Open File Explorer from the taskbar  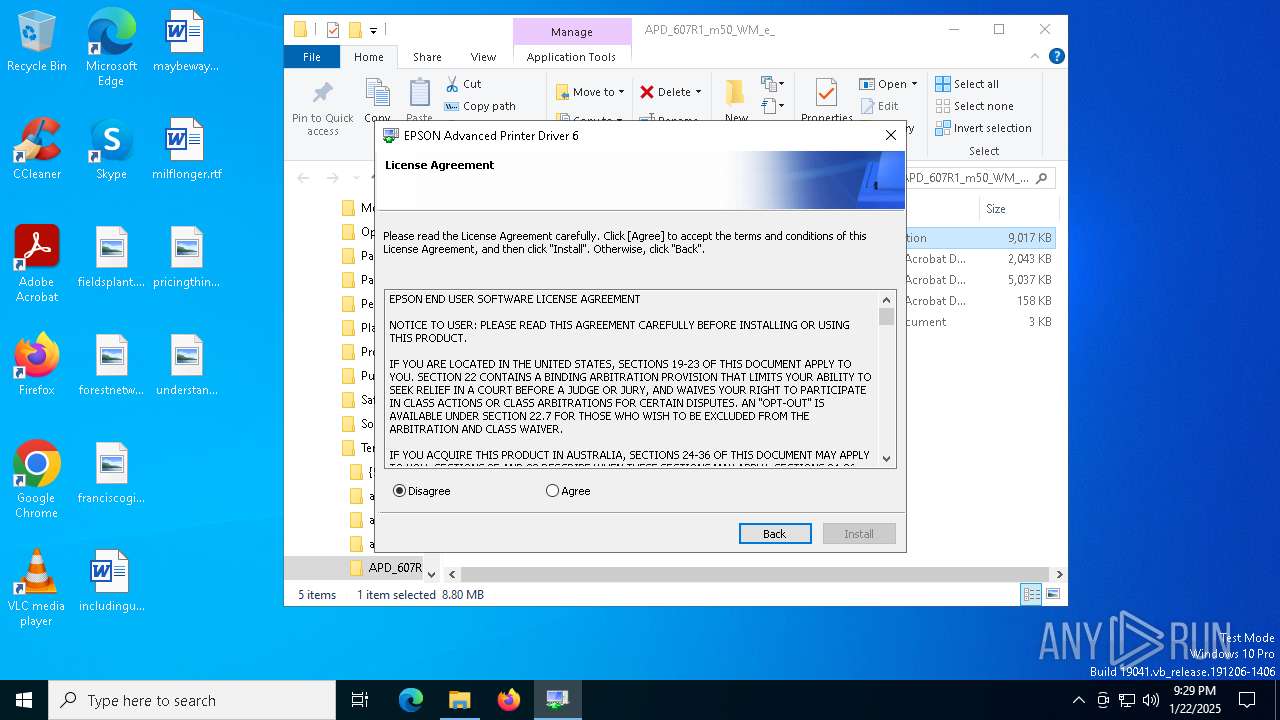pyautogui.click(x=459, y=700)
